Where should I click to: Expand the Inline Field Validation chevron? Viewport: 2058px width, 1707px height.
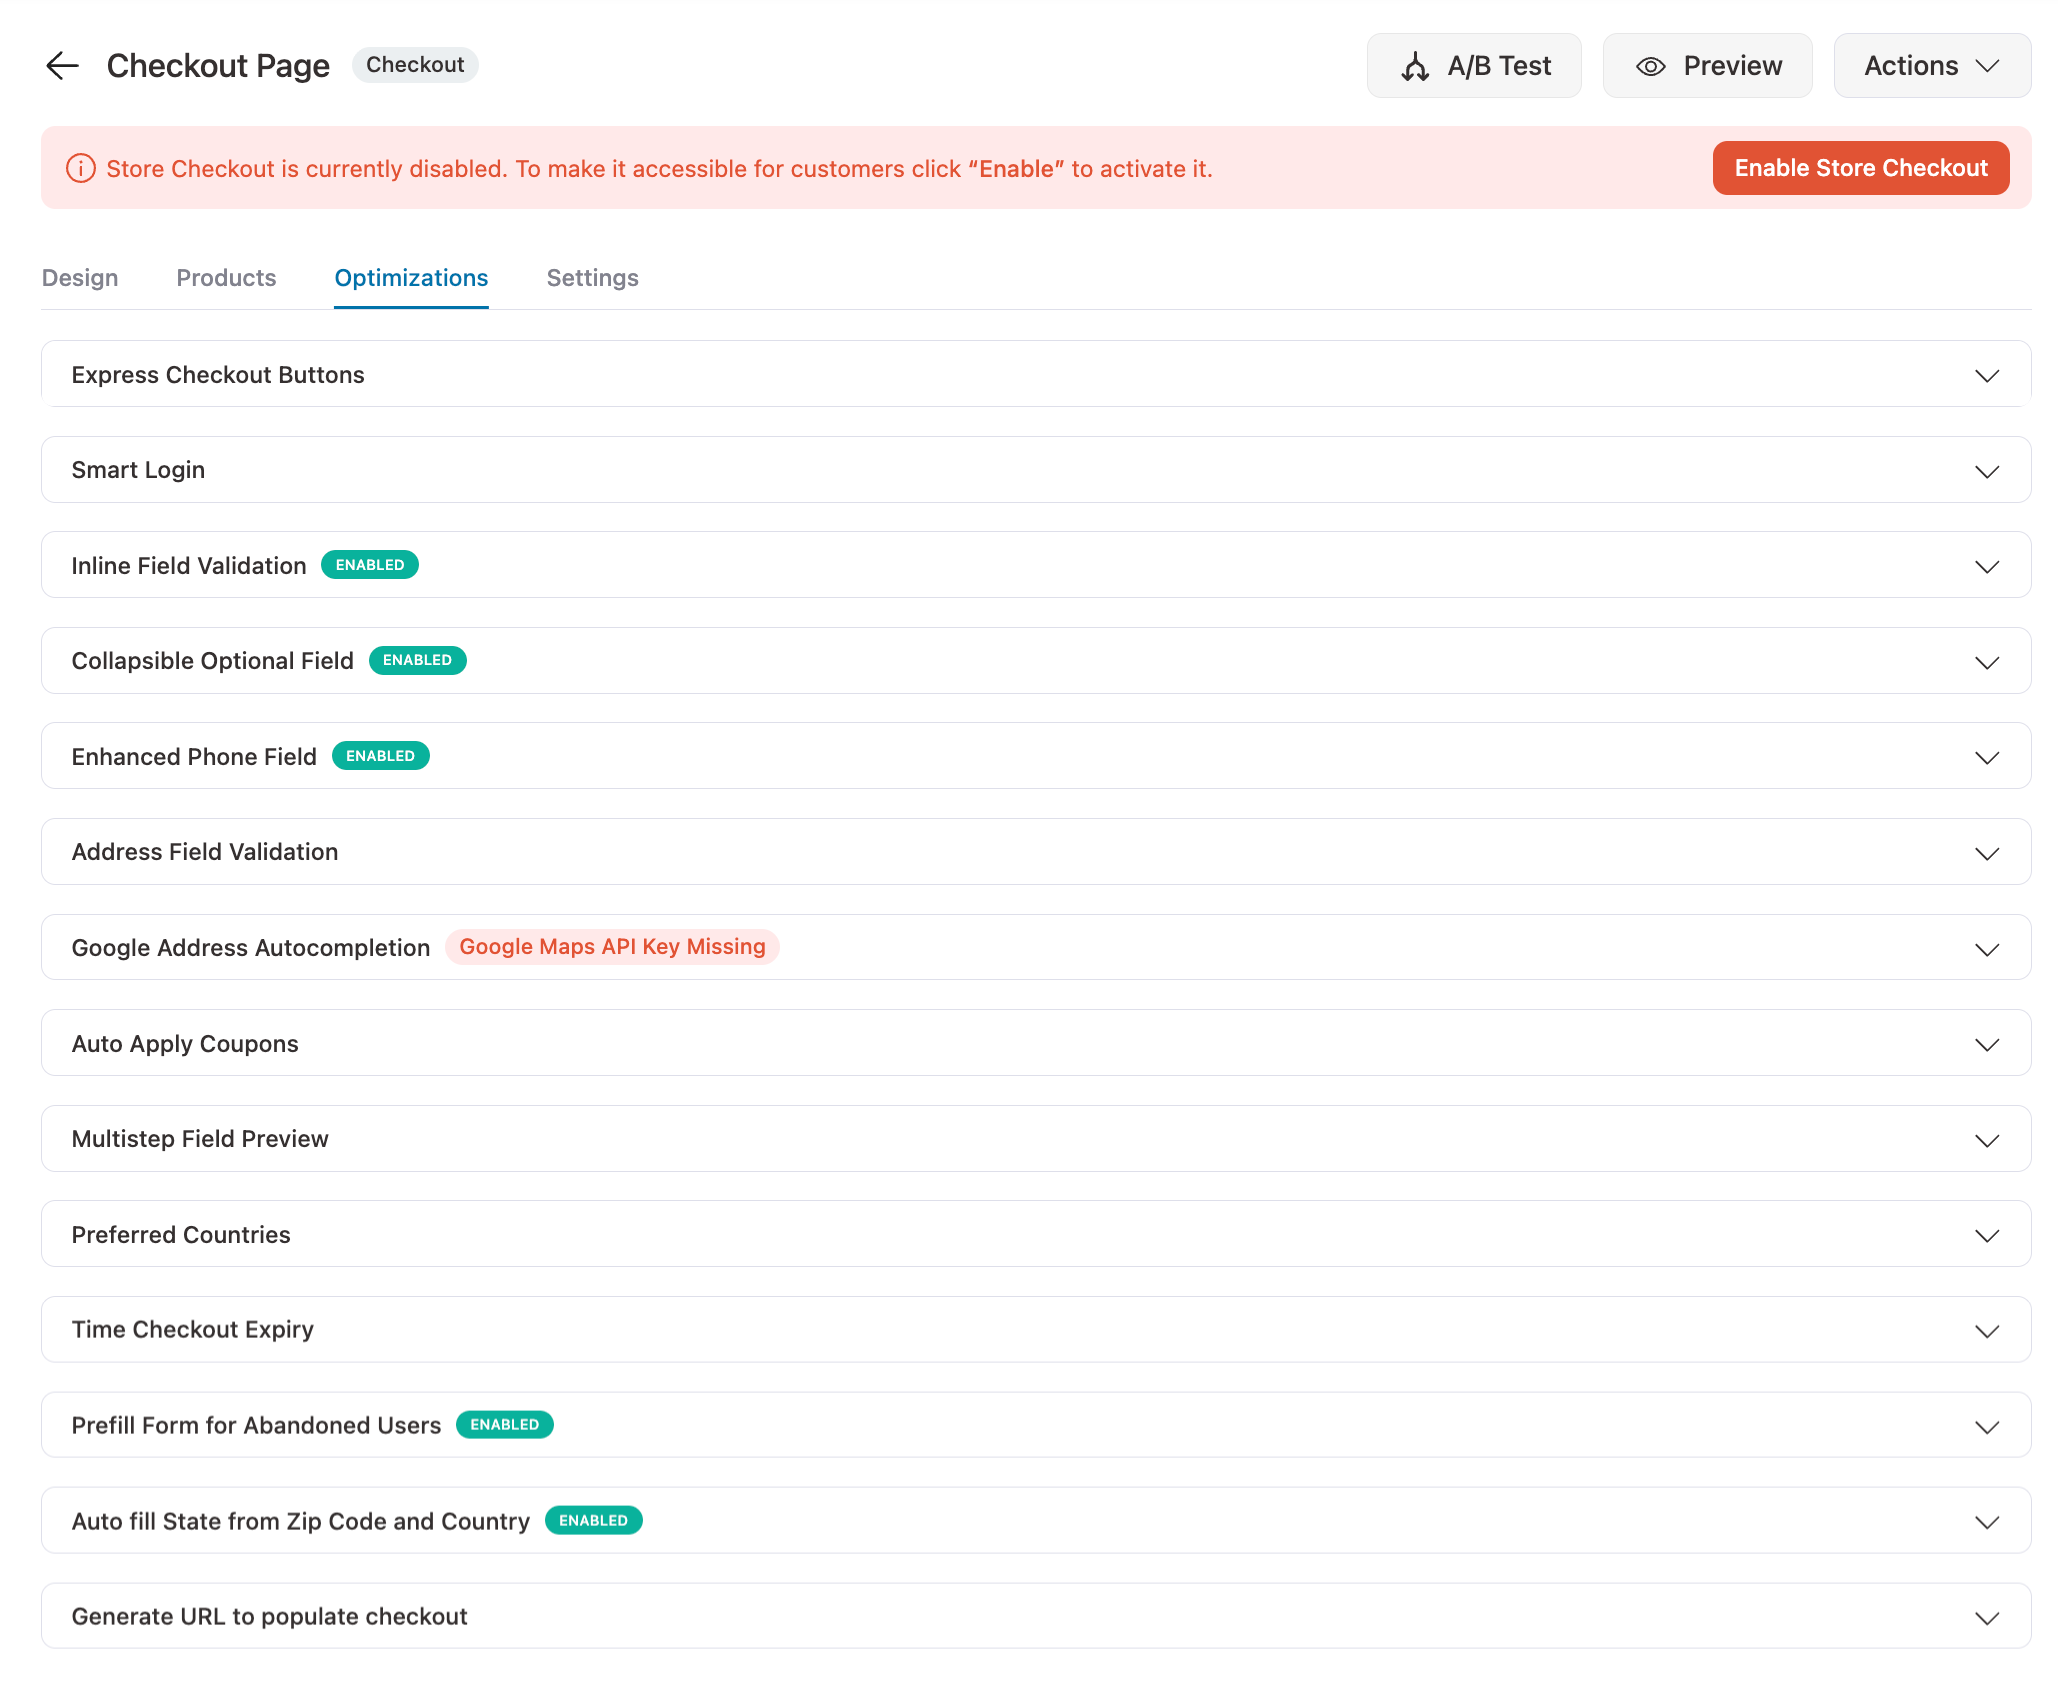[x=1986, y=567]
